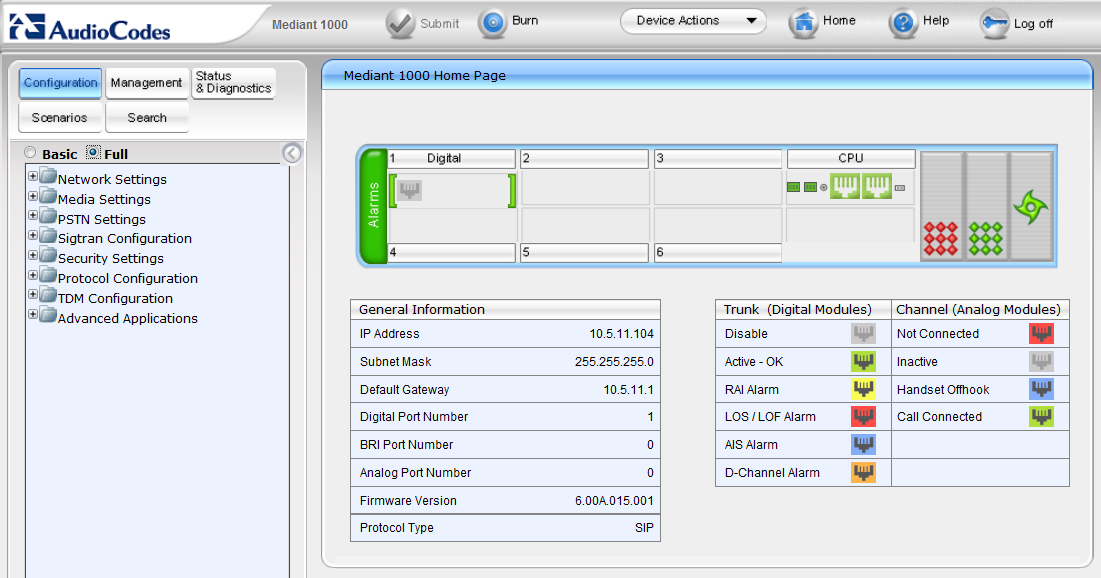
Task: Click the Scenarios button
Action: [59, 118]
